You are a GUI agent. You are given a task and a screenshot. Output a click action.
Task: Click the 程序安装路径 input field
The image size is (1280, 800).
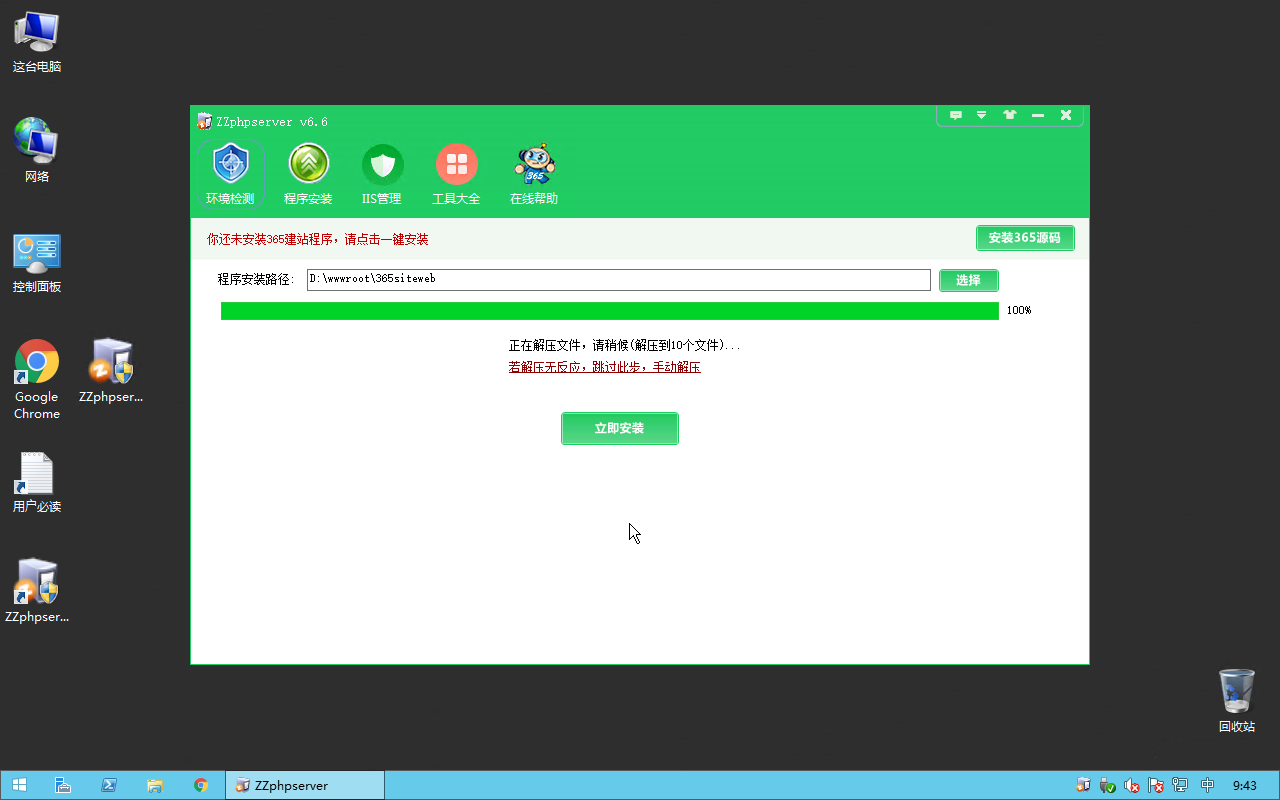tap(619, 279)
